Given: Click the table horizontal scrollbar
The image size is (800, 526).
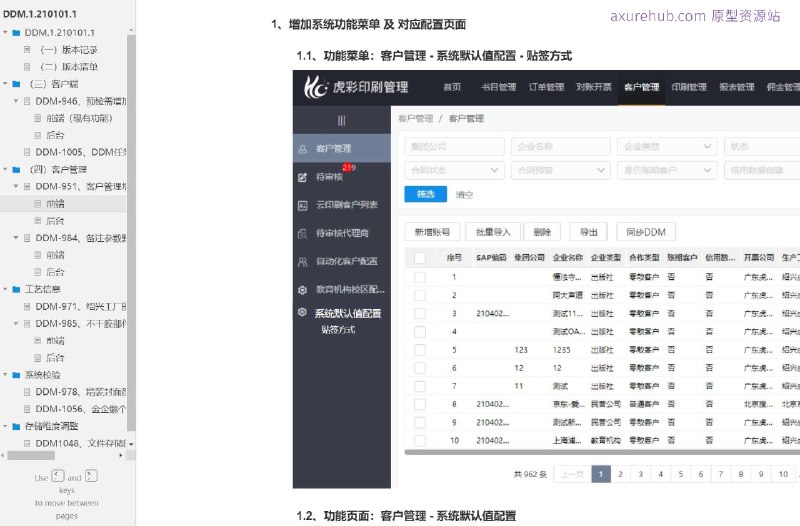Looking at the screenshot, I should [x=602, y=452].
